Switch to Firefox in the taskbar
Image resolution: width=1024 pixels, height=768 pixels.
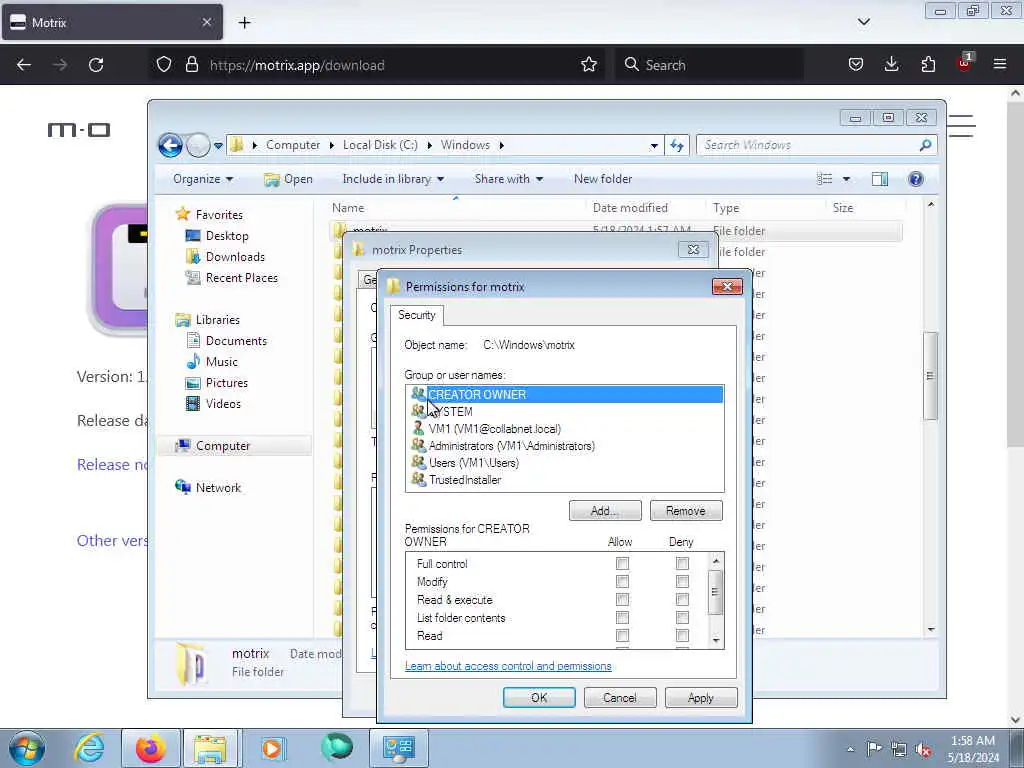[150, 748]
